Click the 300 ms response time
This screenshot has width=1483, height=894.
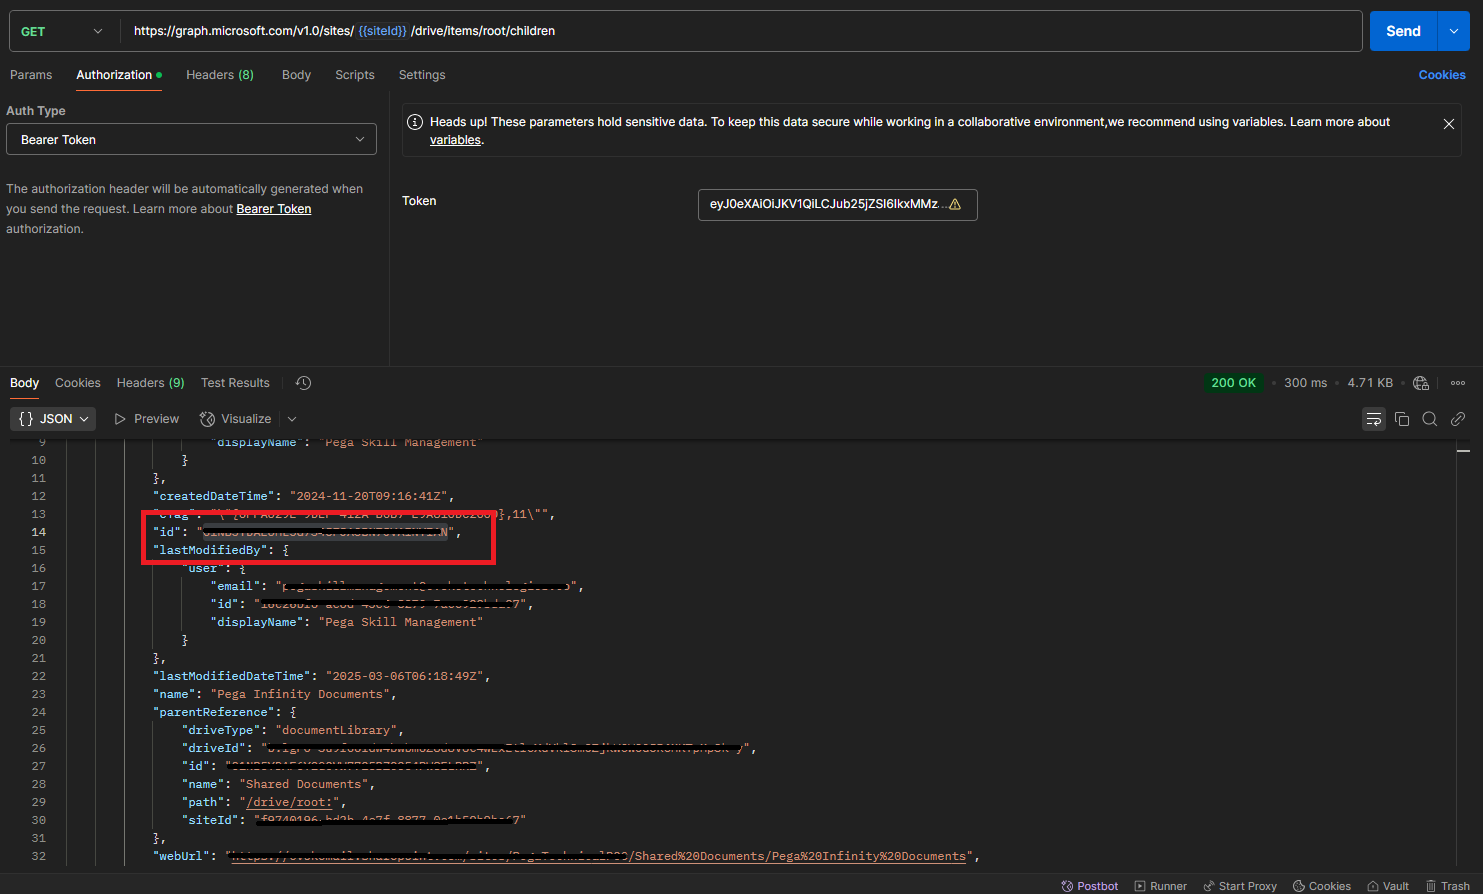tap(1305, 383)
